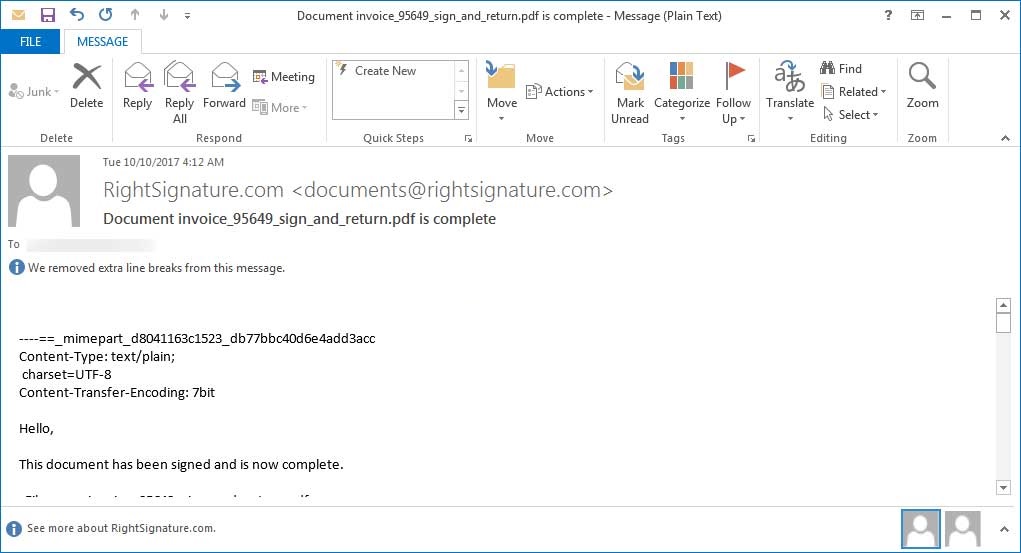
Task: Reply to the RightSignature email
Action: [x=137, y=85]
